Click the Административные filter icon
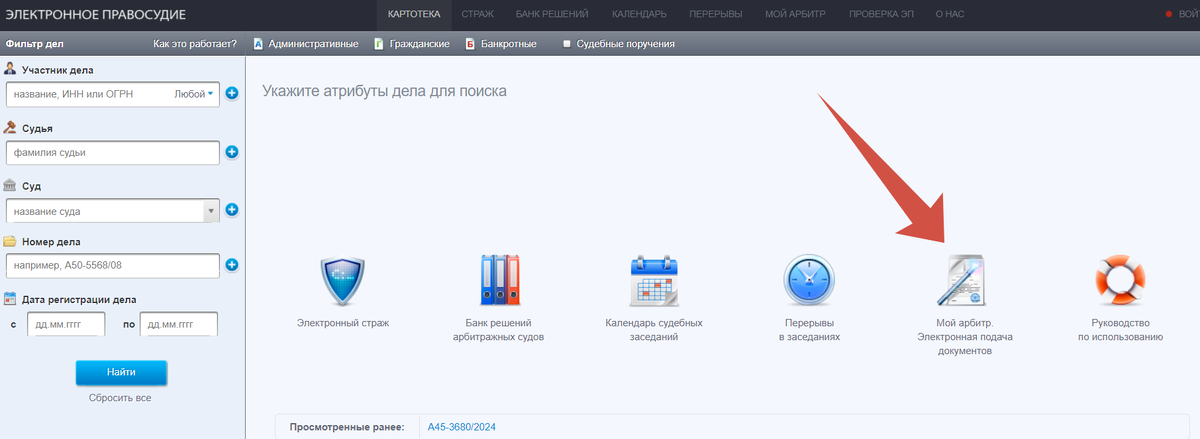Viewport: 1200px width, 439px height. click(x=258, y=44)
